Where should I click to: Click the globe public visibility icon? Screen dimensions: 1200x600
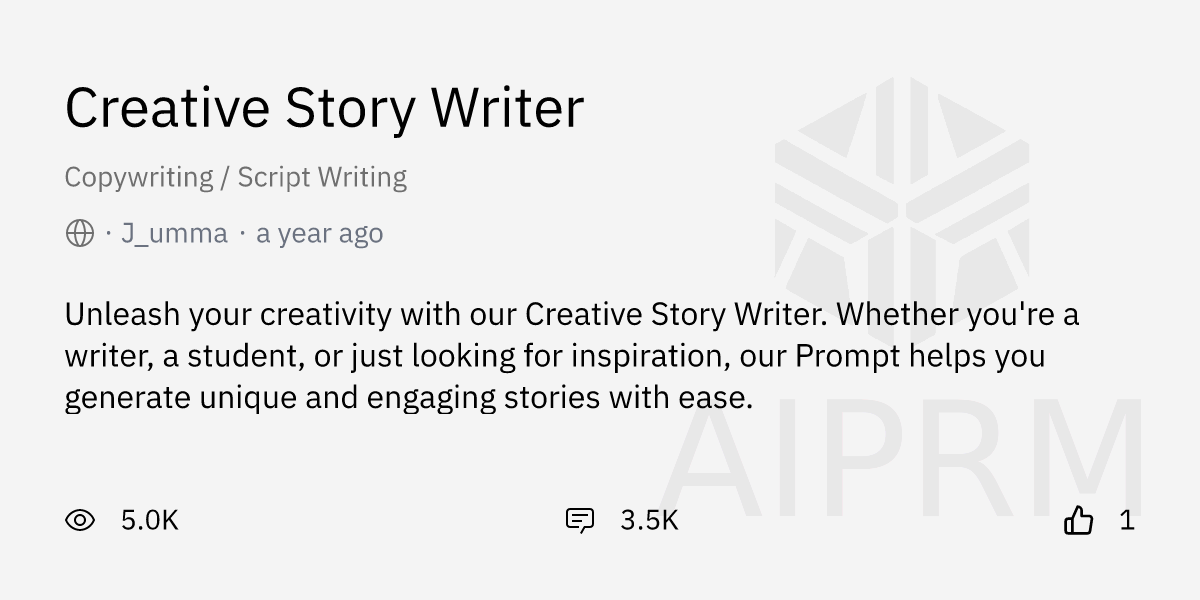(80, 234)
